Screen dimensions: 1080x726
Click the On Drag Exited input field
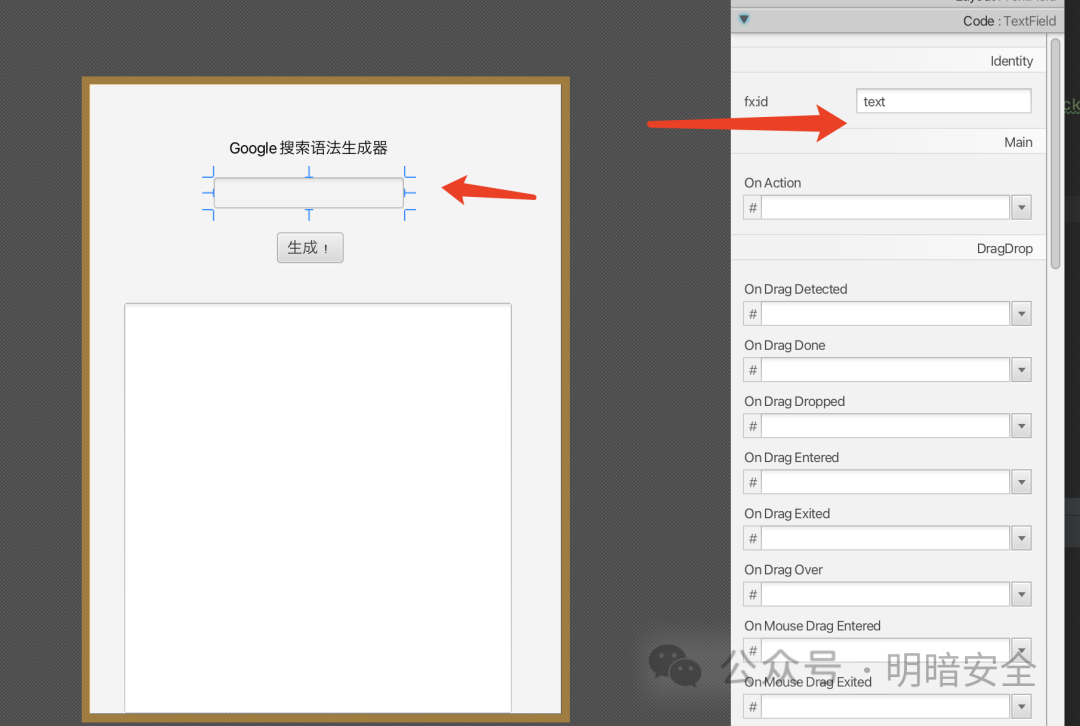[885, 538]
